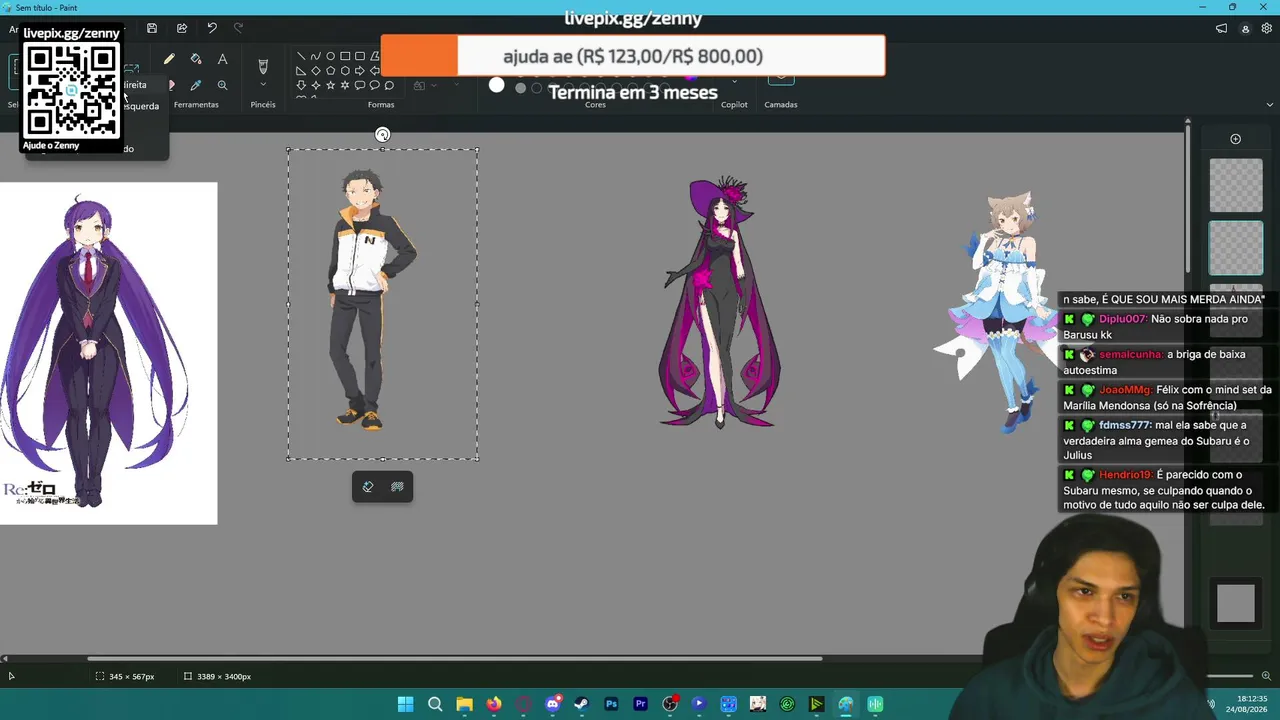1280x720 pixels.
Task: Open the Windows Start menu
Action: [405, 704]
